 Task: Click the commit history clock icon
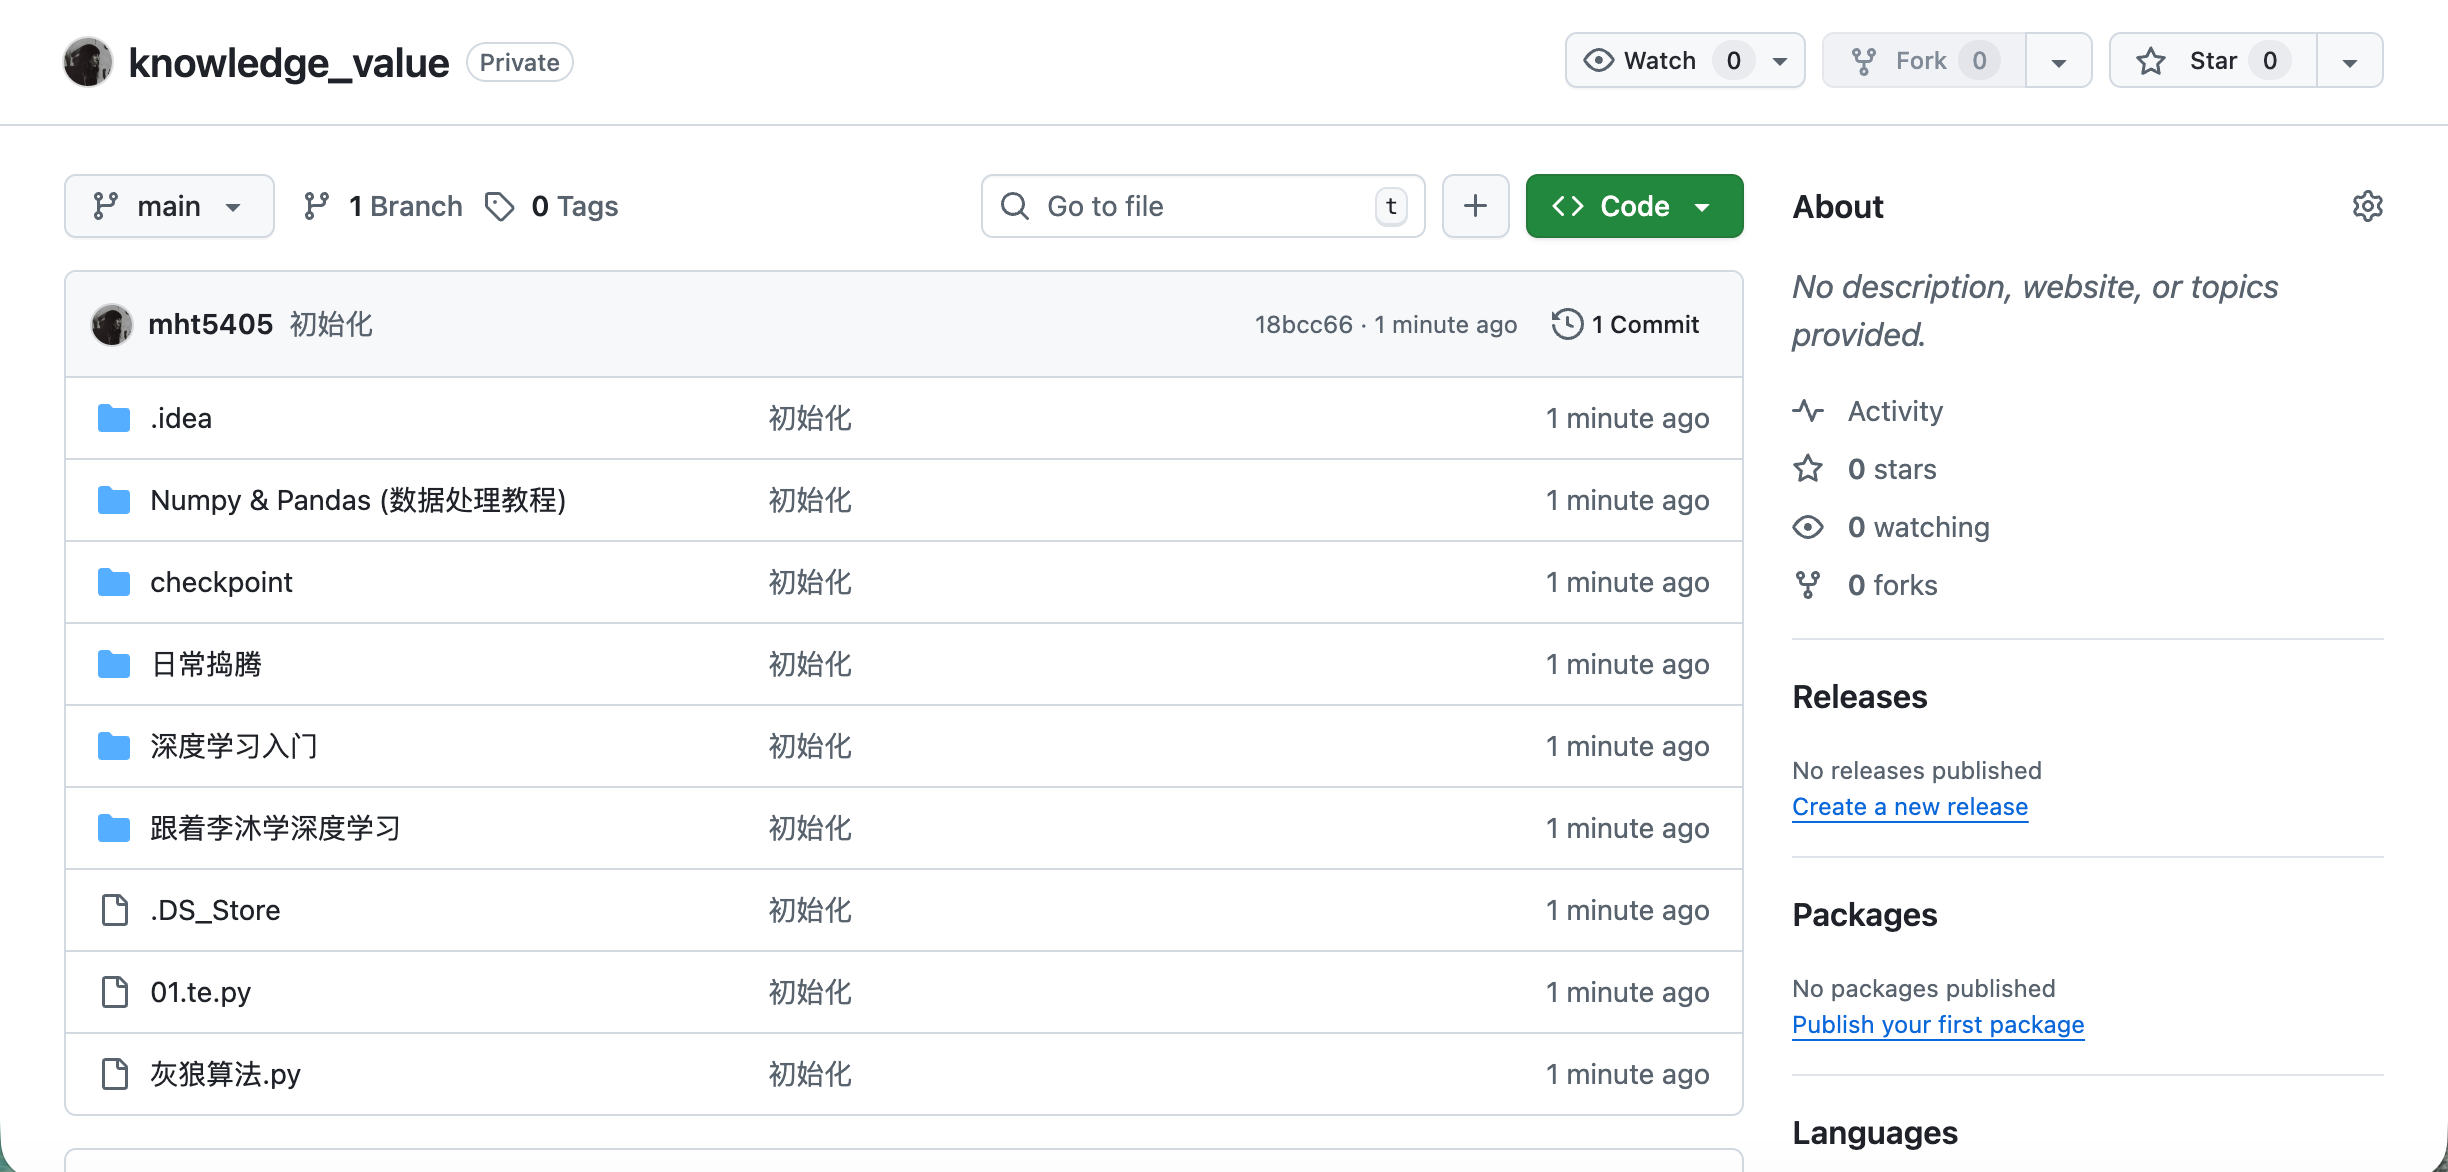[1566, 324]
